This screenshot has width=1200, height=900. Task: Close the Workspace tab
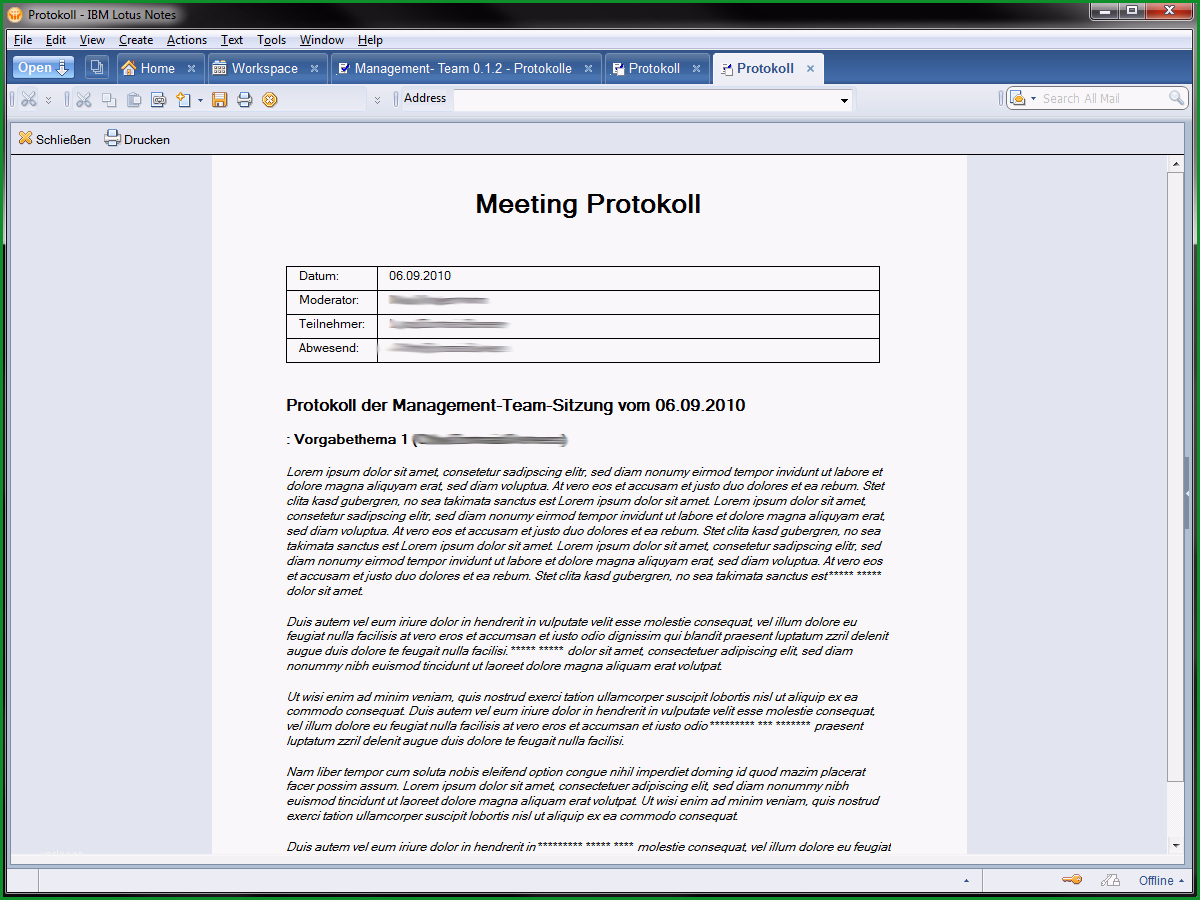pos(314,69)
